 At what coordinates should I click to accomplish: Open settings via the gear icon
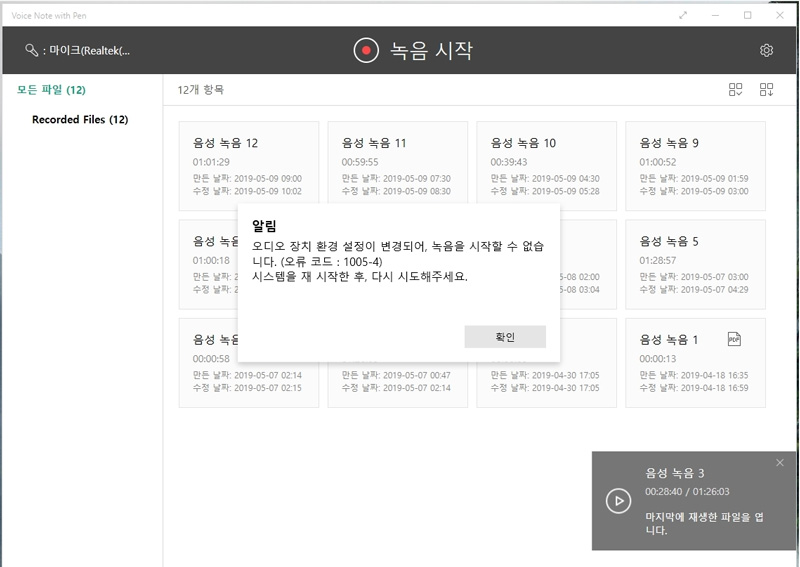(766, 51)
